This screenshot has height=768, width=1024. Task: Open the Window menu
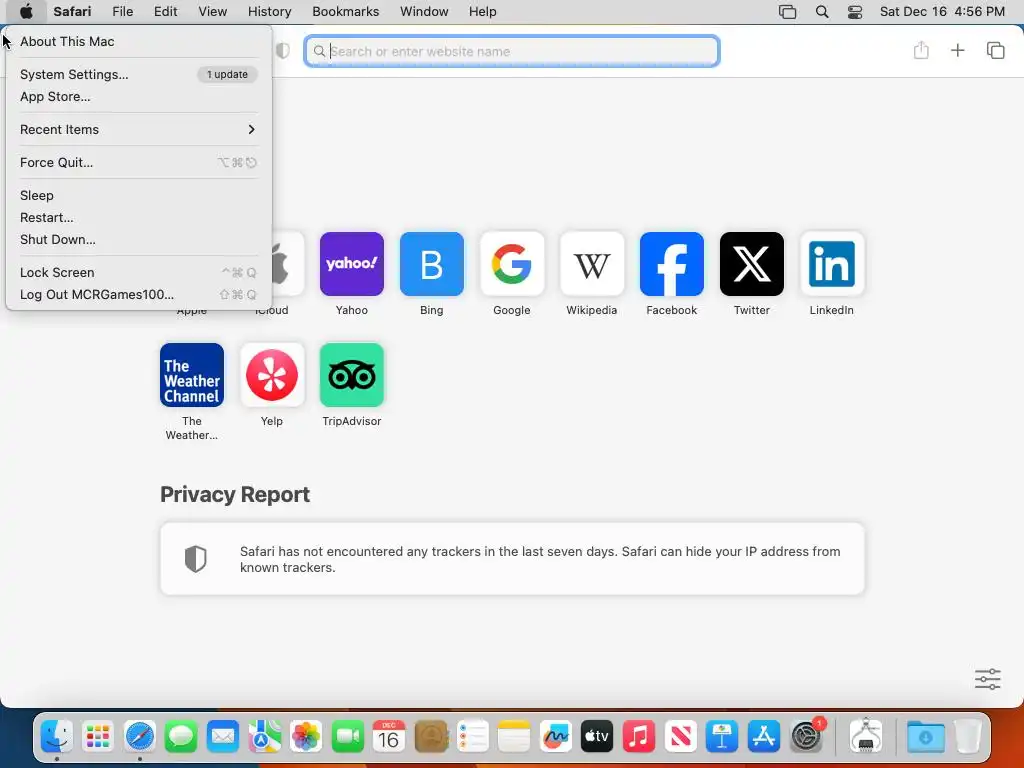point(424,12)
